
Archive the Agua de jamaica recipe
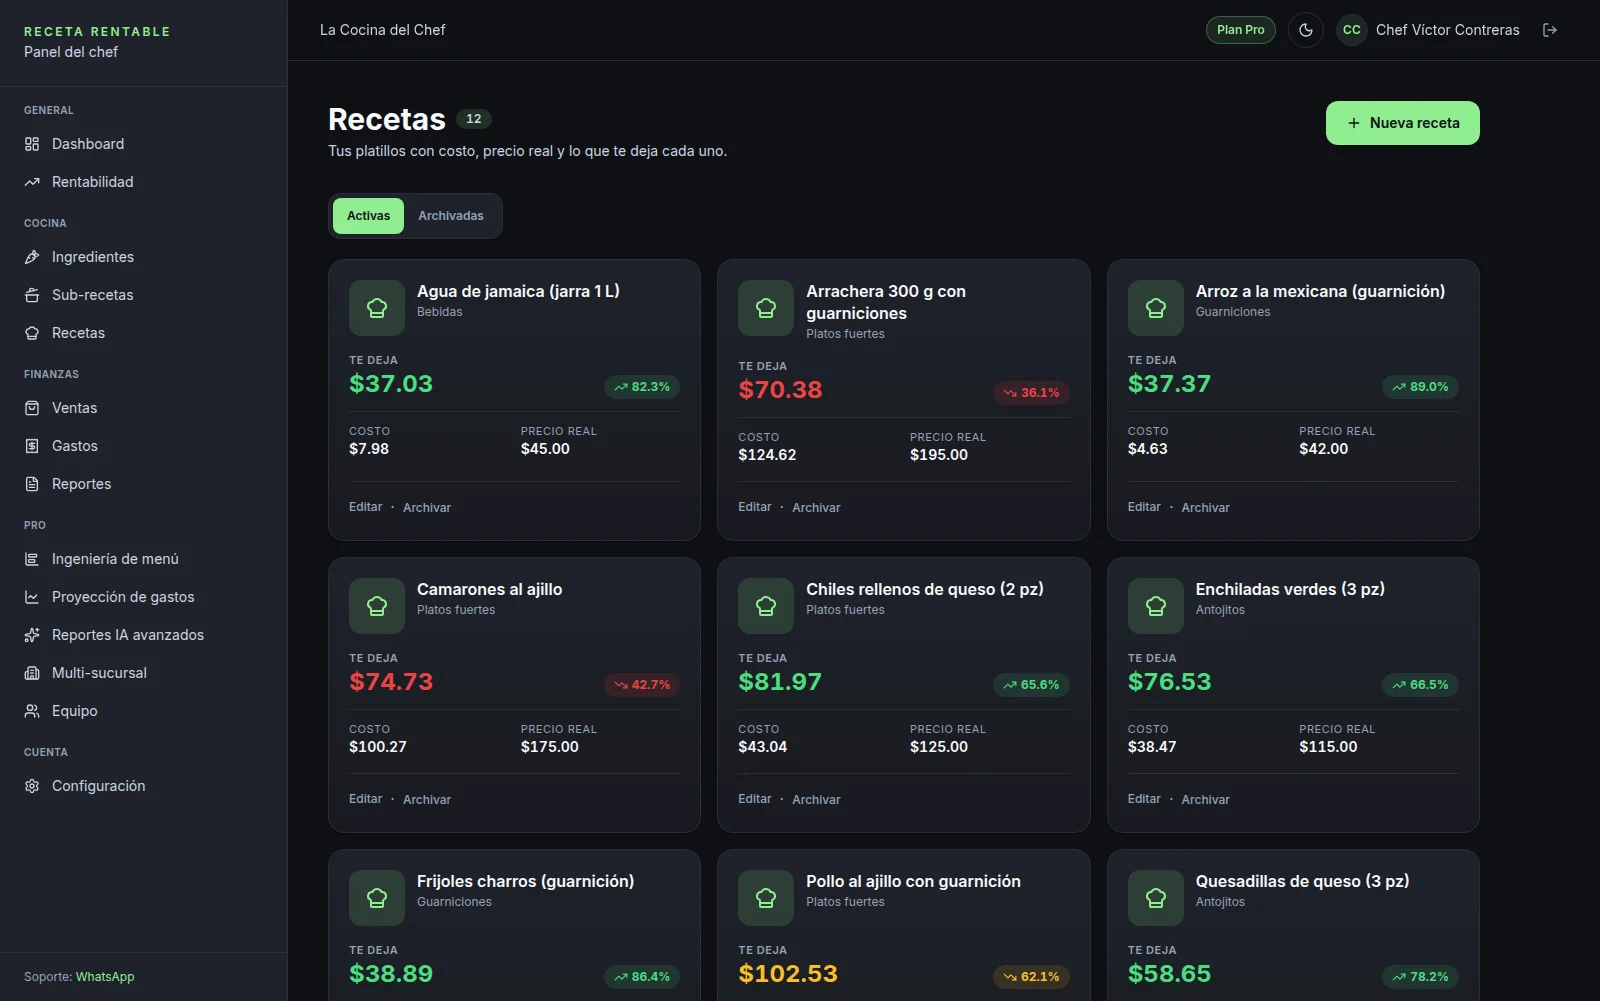[427, 508]
